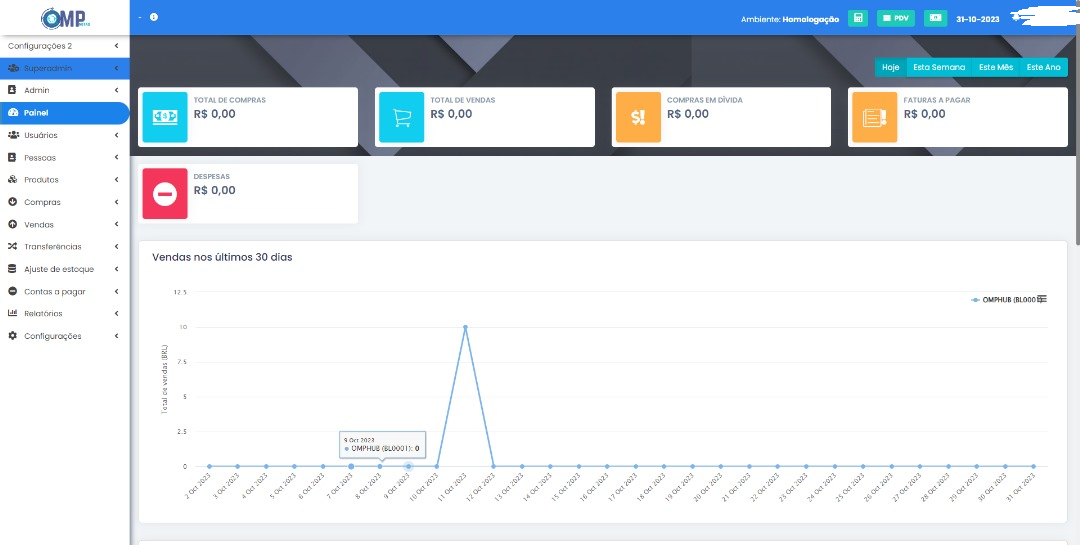The width and height of the screenshot is (1080, 545).
Task: Click the 31 Oct 2023 data point
Action: (x=1033, y=466)
